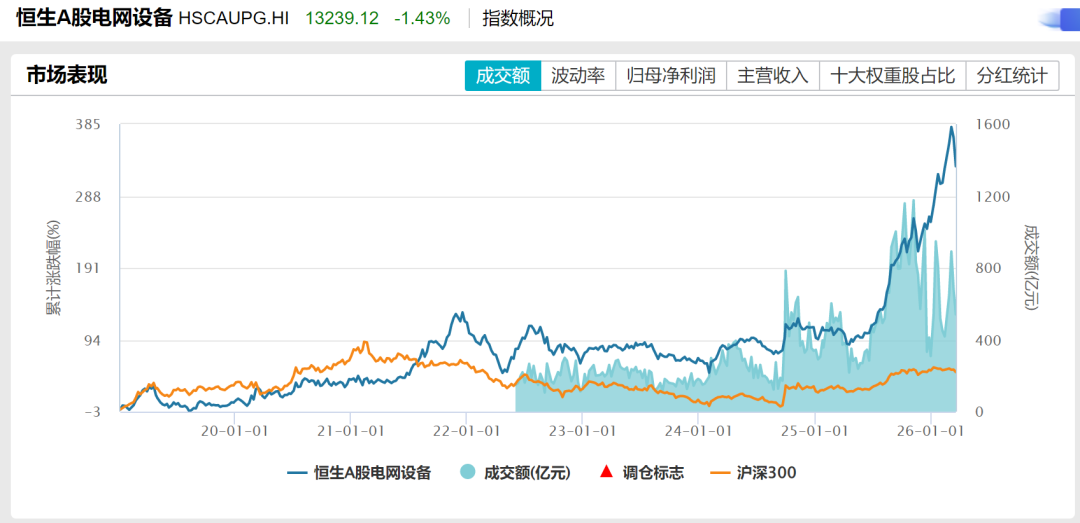The height and width of the screenshot is (523, 1080).
Task: Show the 主营收入 tab
Action: point(773,76)
